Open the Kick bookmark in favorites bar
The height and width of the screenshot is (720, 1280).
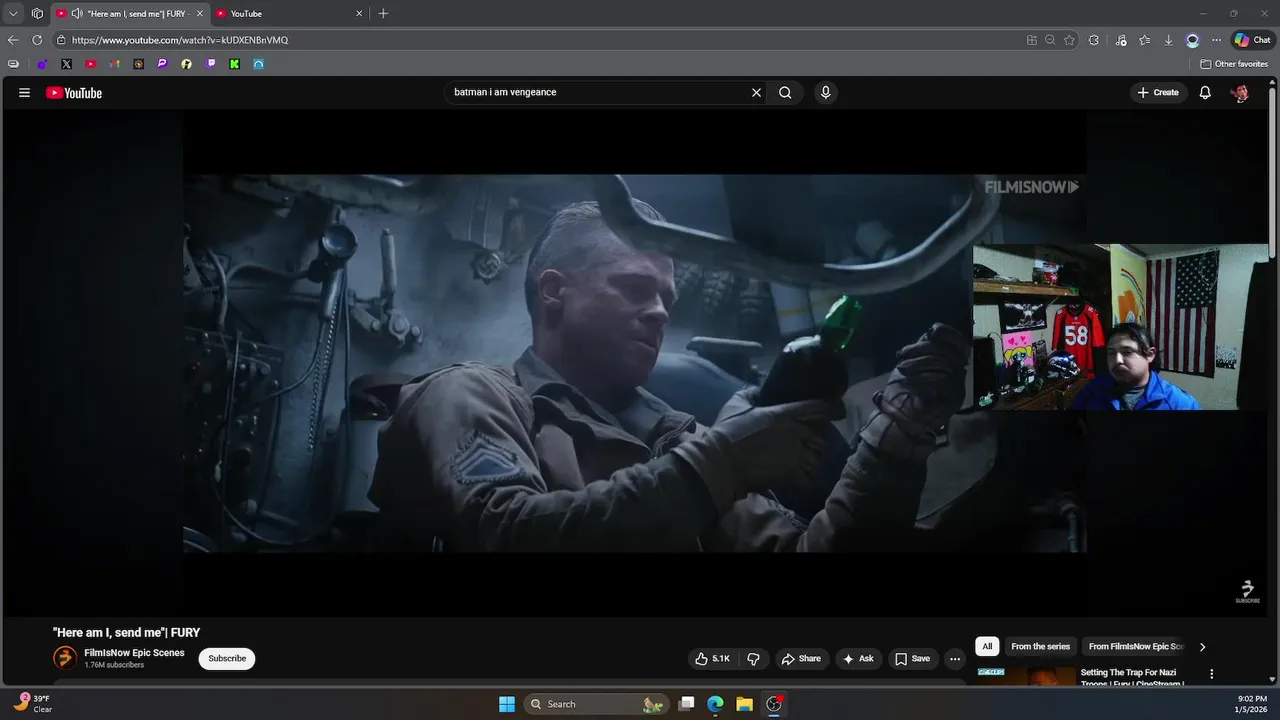coord(234,64)
